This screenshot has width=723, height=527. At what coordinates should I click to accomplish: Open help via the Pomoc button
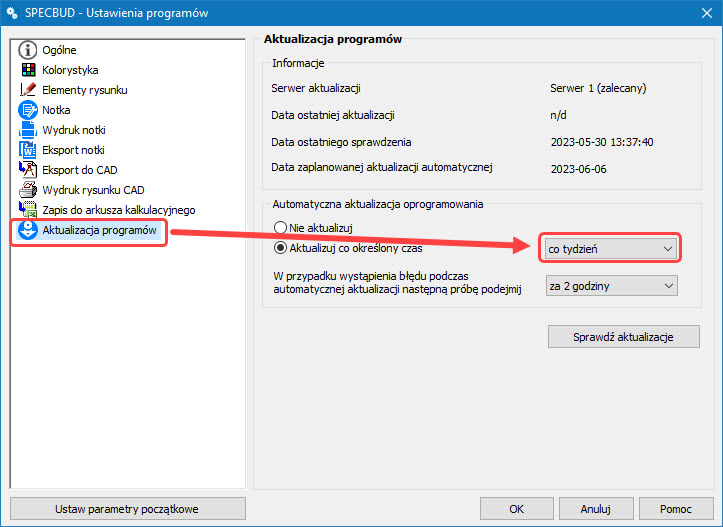(676, 509)
